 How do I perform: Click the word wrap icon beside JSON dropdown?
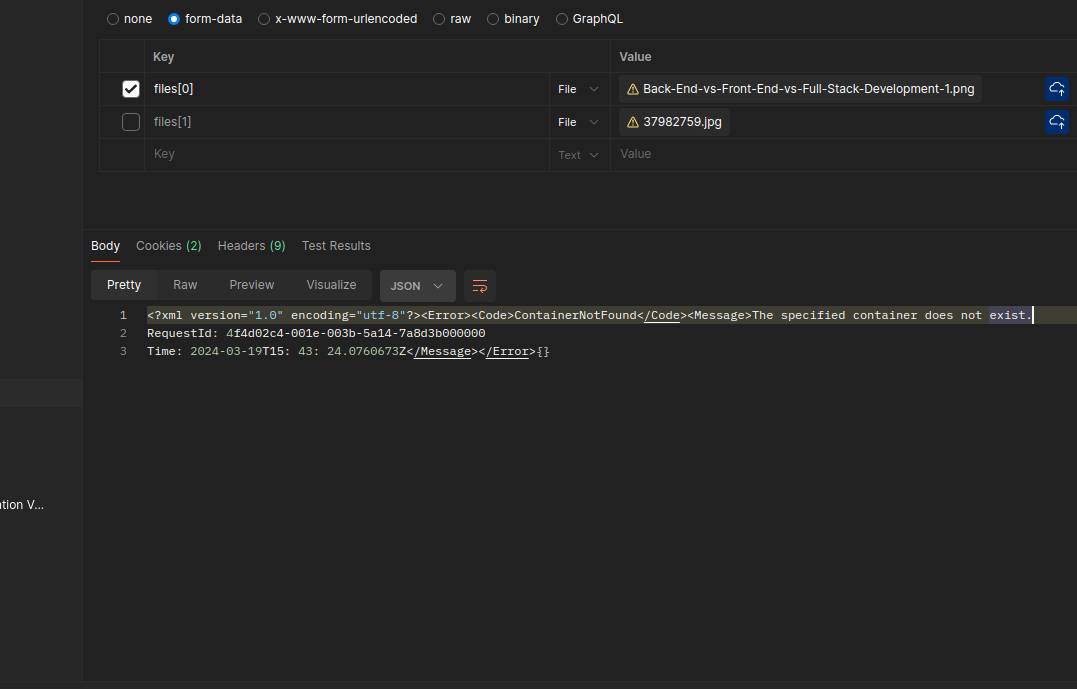(480, 286)
